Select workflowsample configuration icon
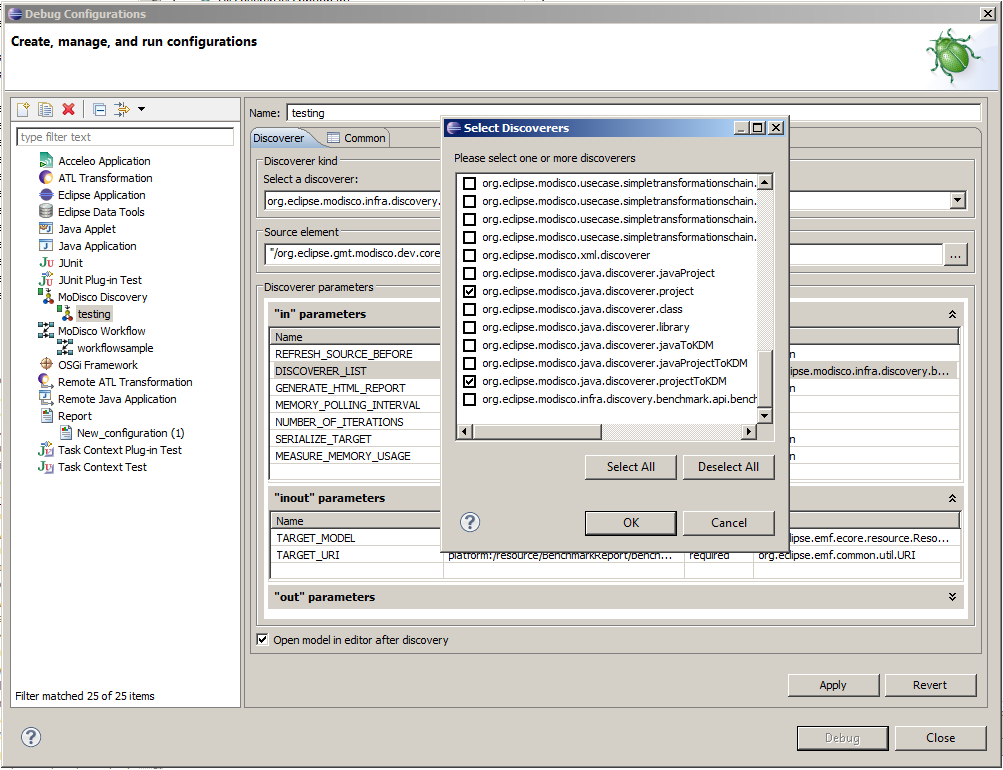Screen dimensions: 1003x770 [65, 347]
